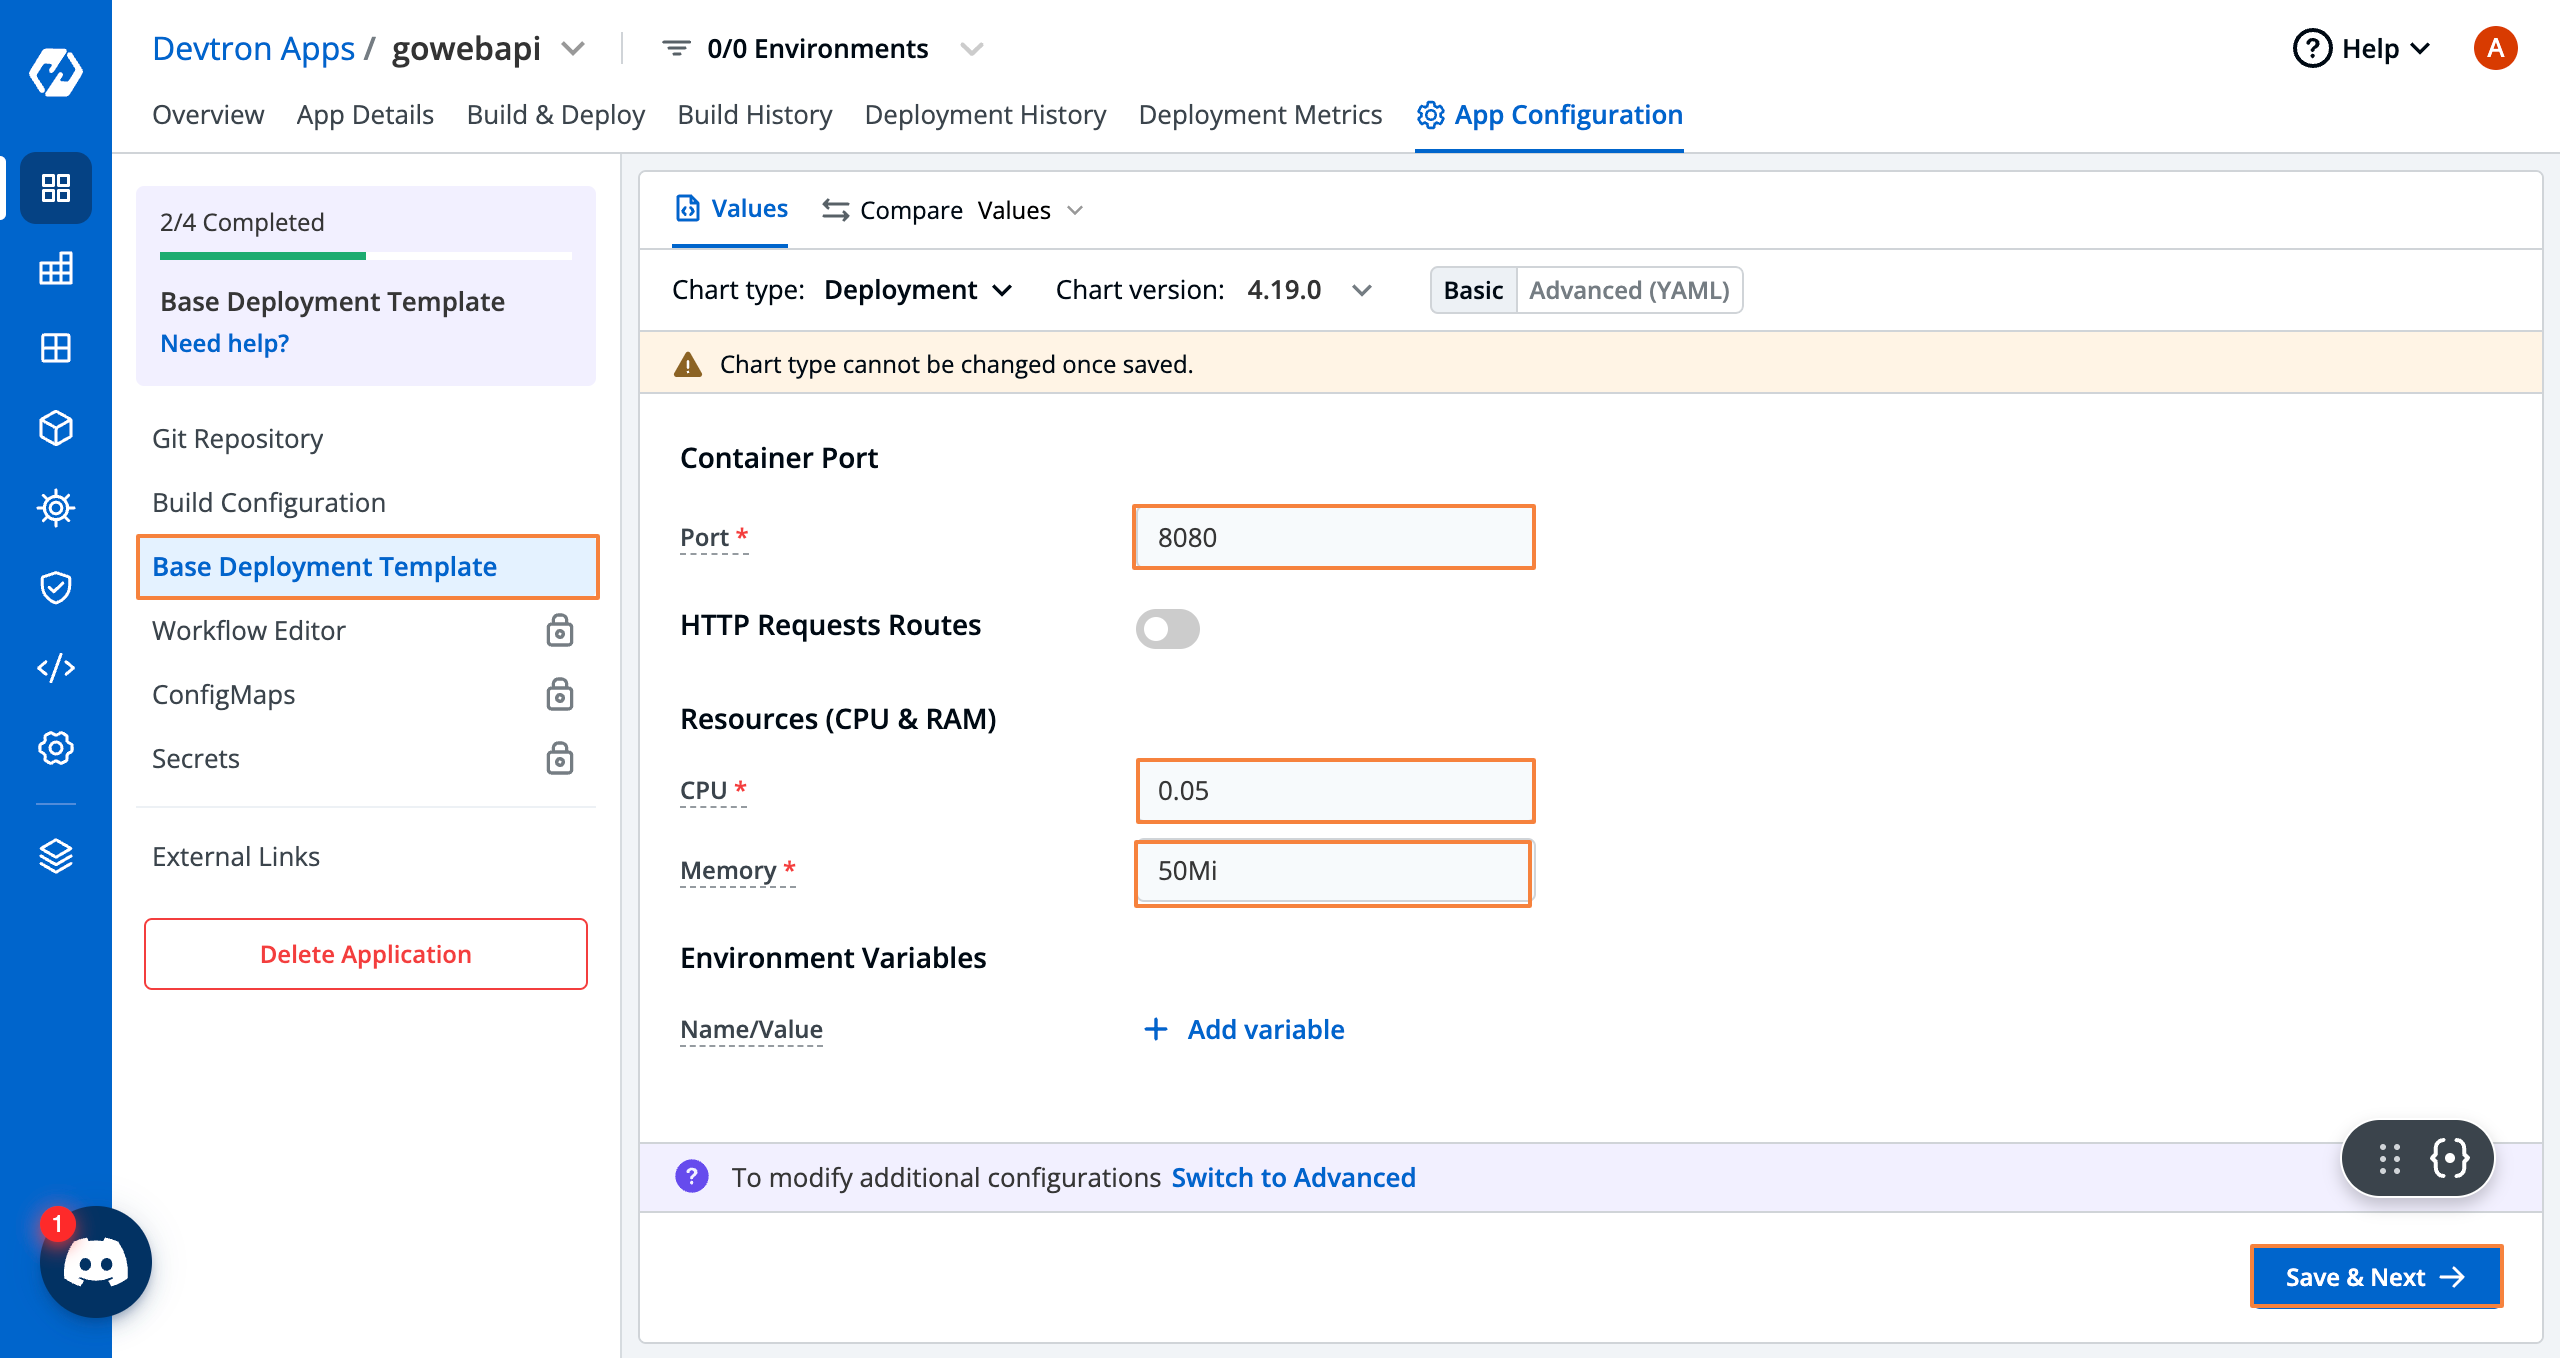
Task: Select Basic editor mode
Action: (1473, 290)
